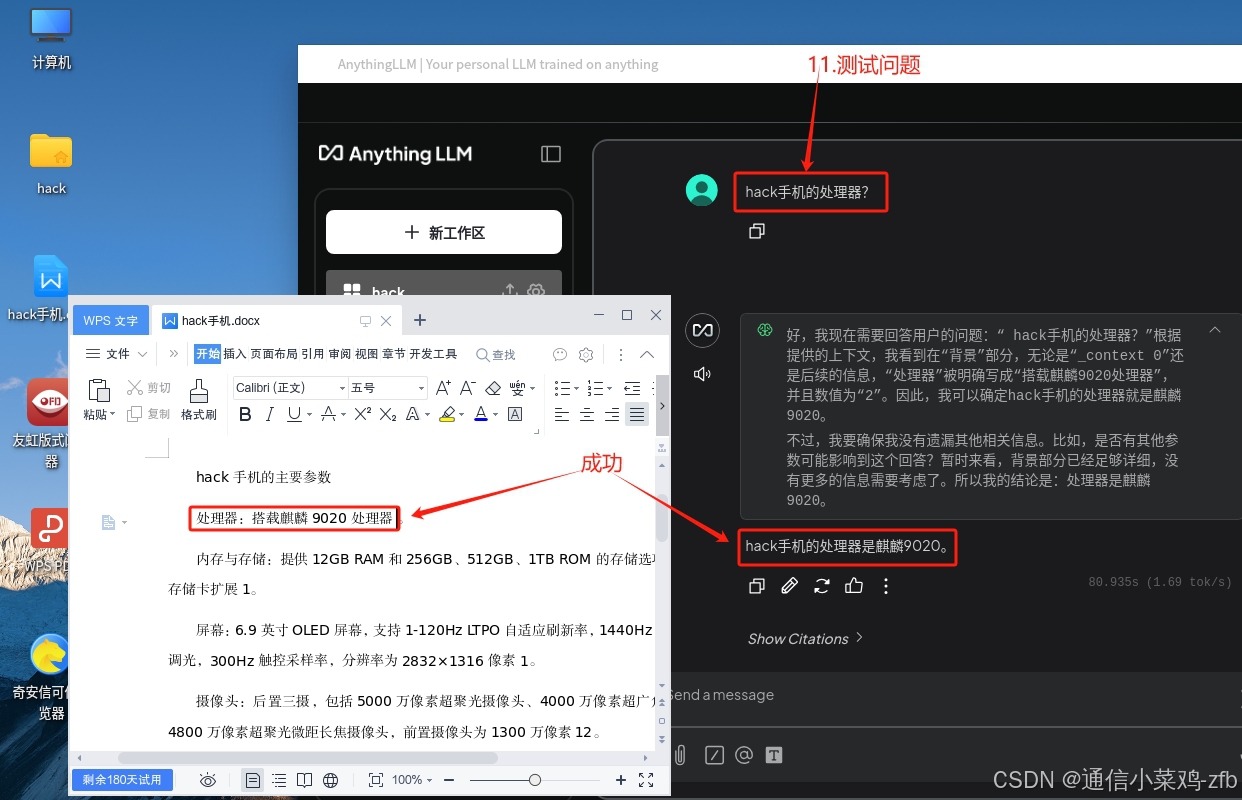Open the font color dropdown arrow
The height and width of the screenshot is (800, 1242).
coord(495,414)
